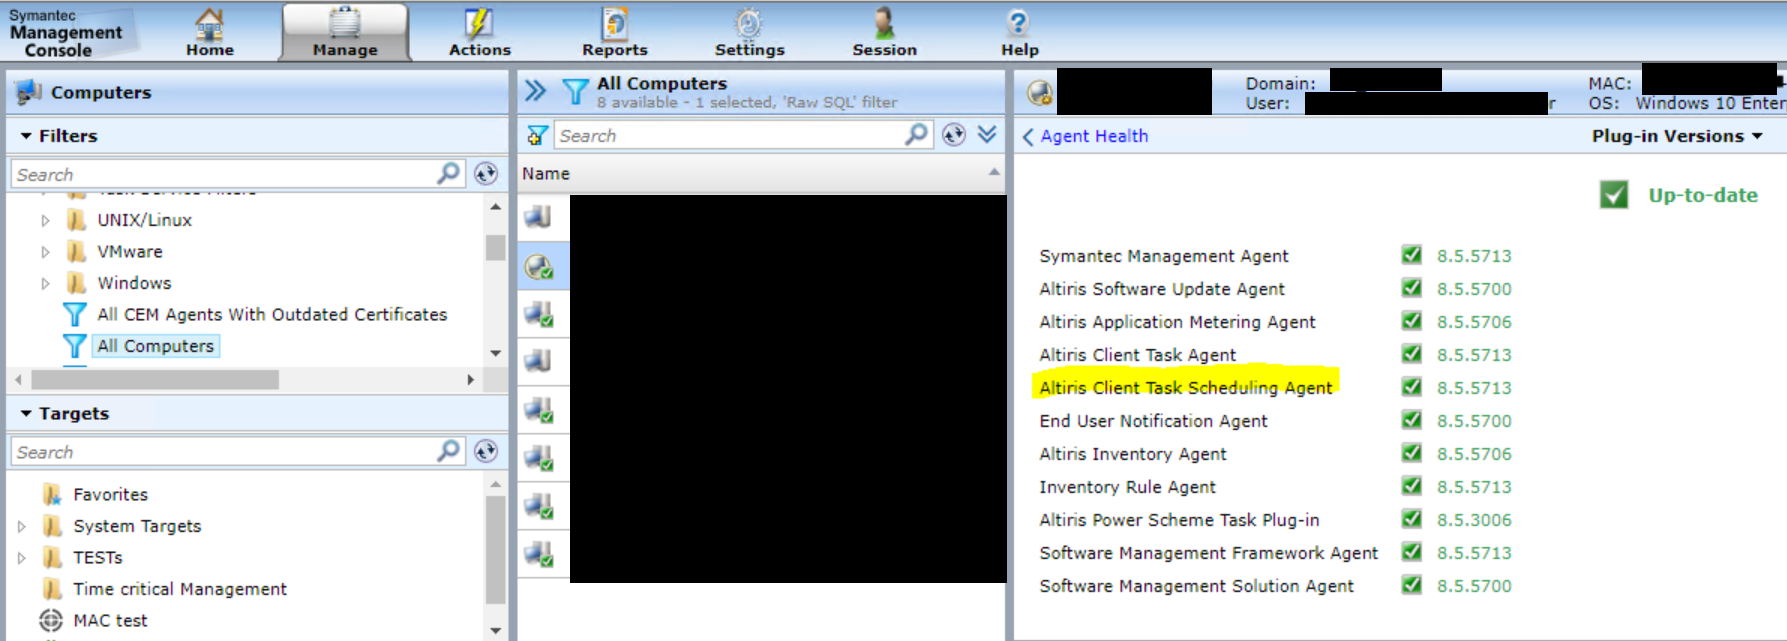Click the filter criteria icon beside Search
The height and width of the screenshot is (641, 1787).
coord(537,135)
